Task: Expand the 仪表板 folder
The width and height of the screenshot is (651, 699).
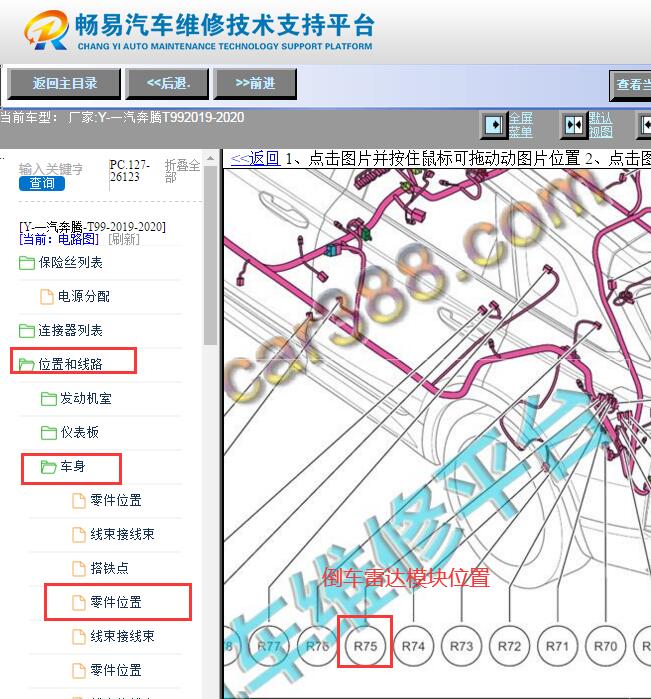Action: [x=79, y=432]
